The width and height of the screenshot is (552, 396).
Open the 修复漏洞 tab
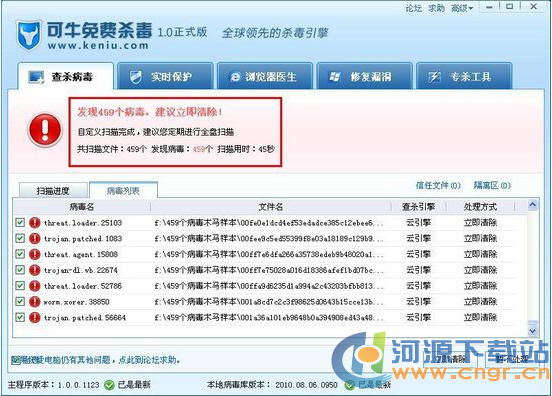(364, 76)
